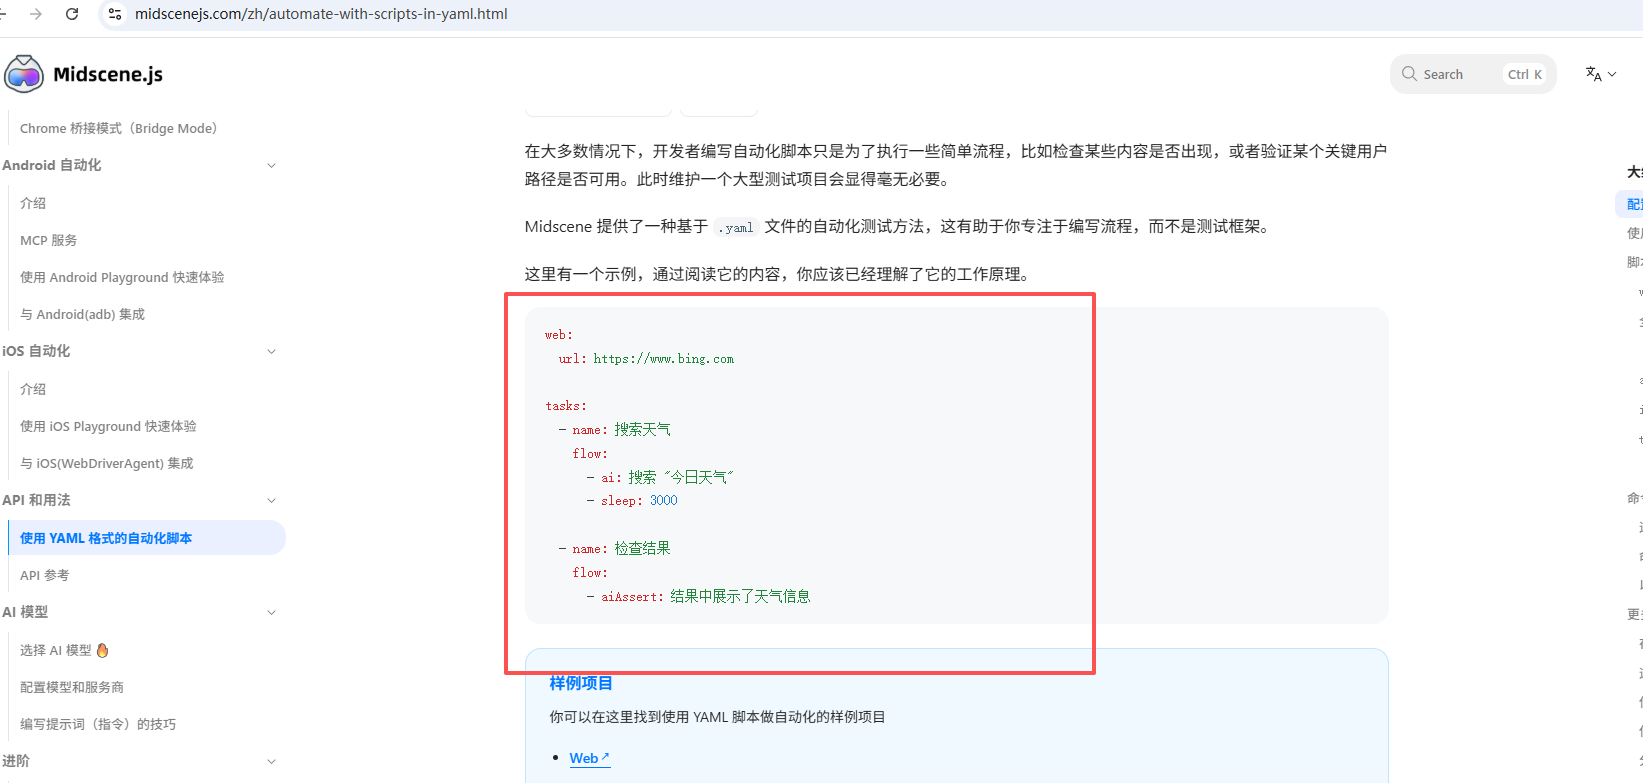Click the Ctrl K shortcut hint

click(1525, 74)
